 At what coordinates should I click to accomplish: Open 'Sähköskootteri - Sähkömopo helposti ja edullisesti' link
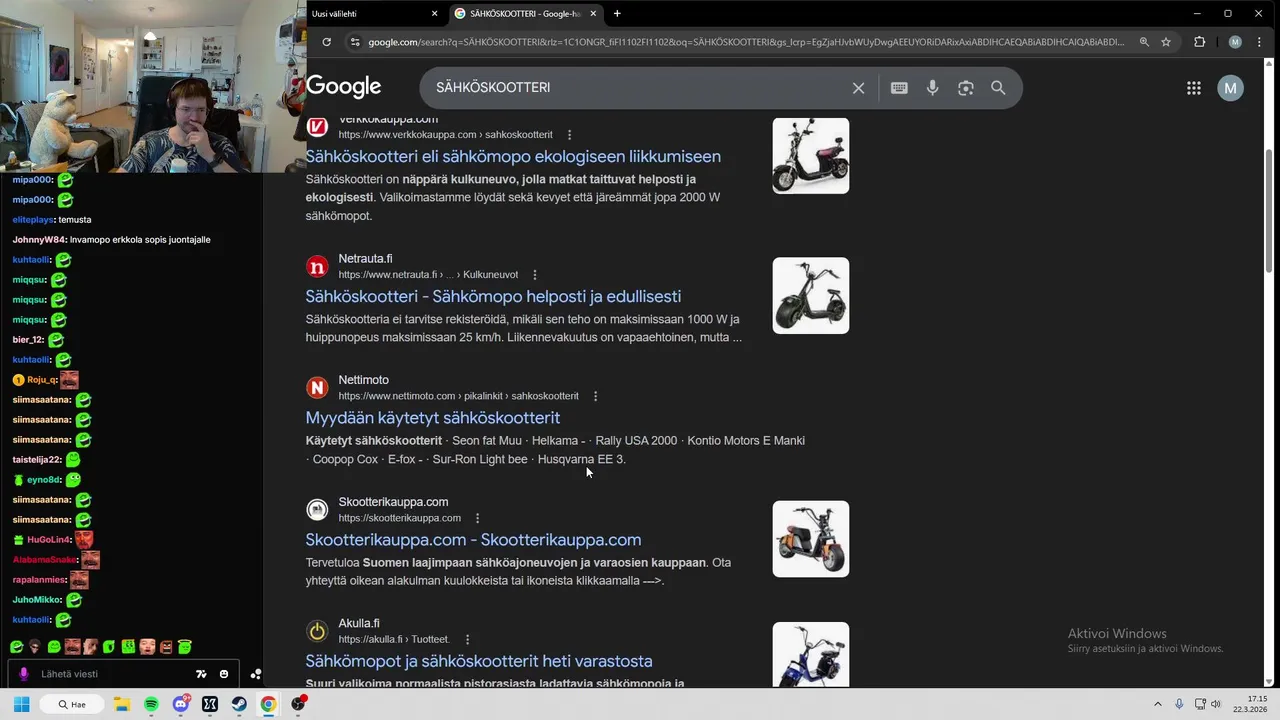pos(493,297)
